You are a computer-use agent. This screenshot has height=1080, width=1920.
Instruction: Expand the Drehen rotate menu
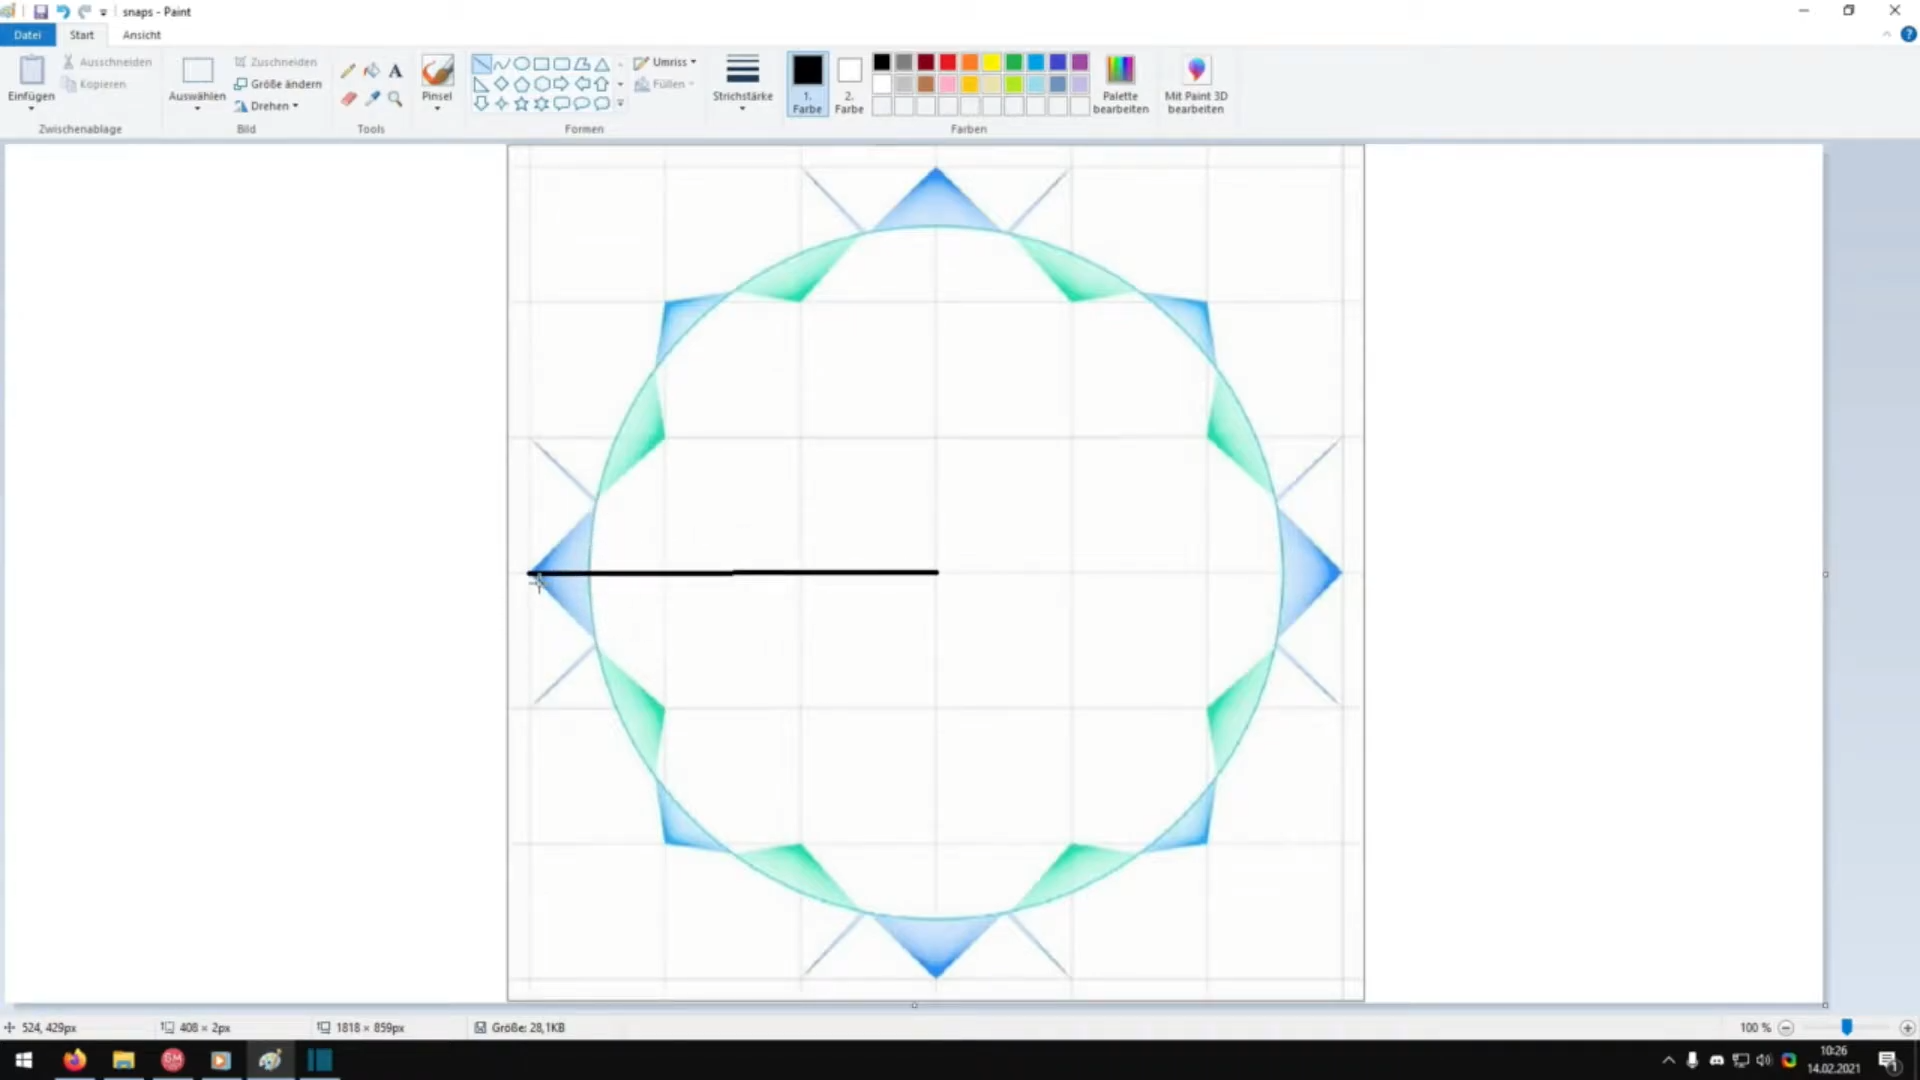click(x=268, y=106)
